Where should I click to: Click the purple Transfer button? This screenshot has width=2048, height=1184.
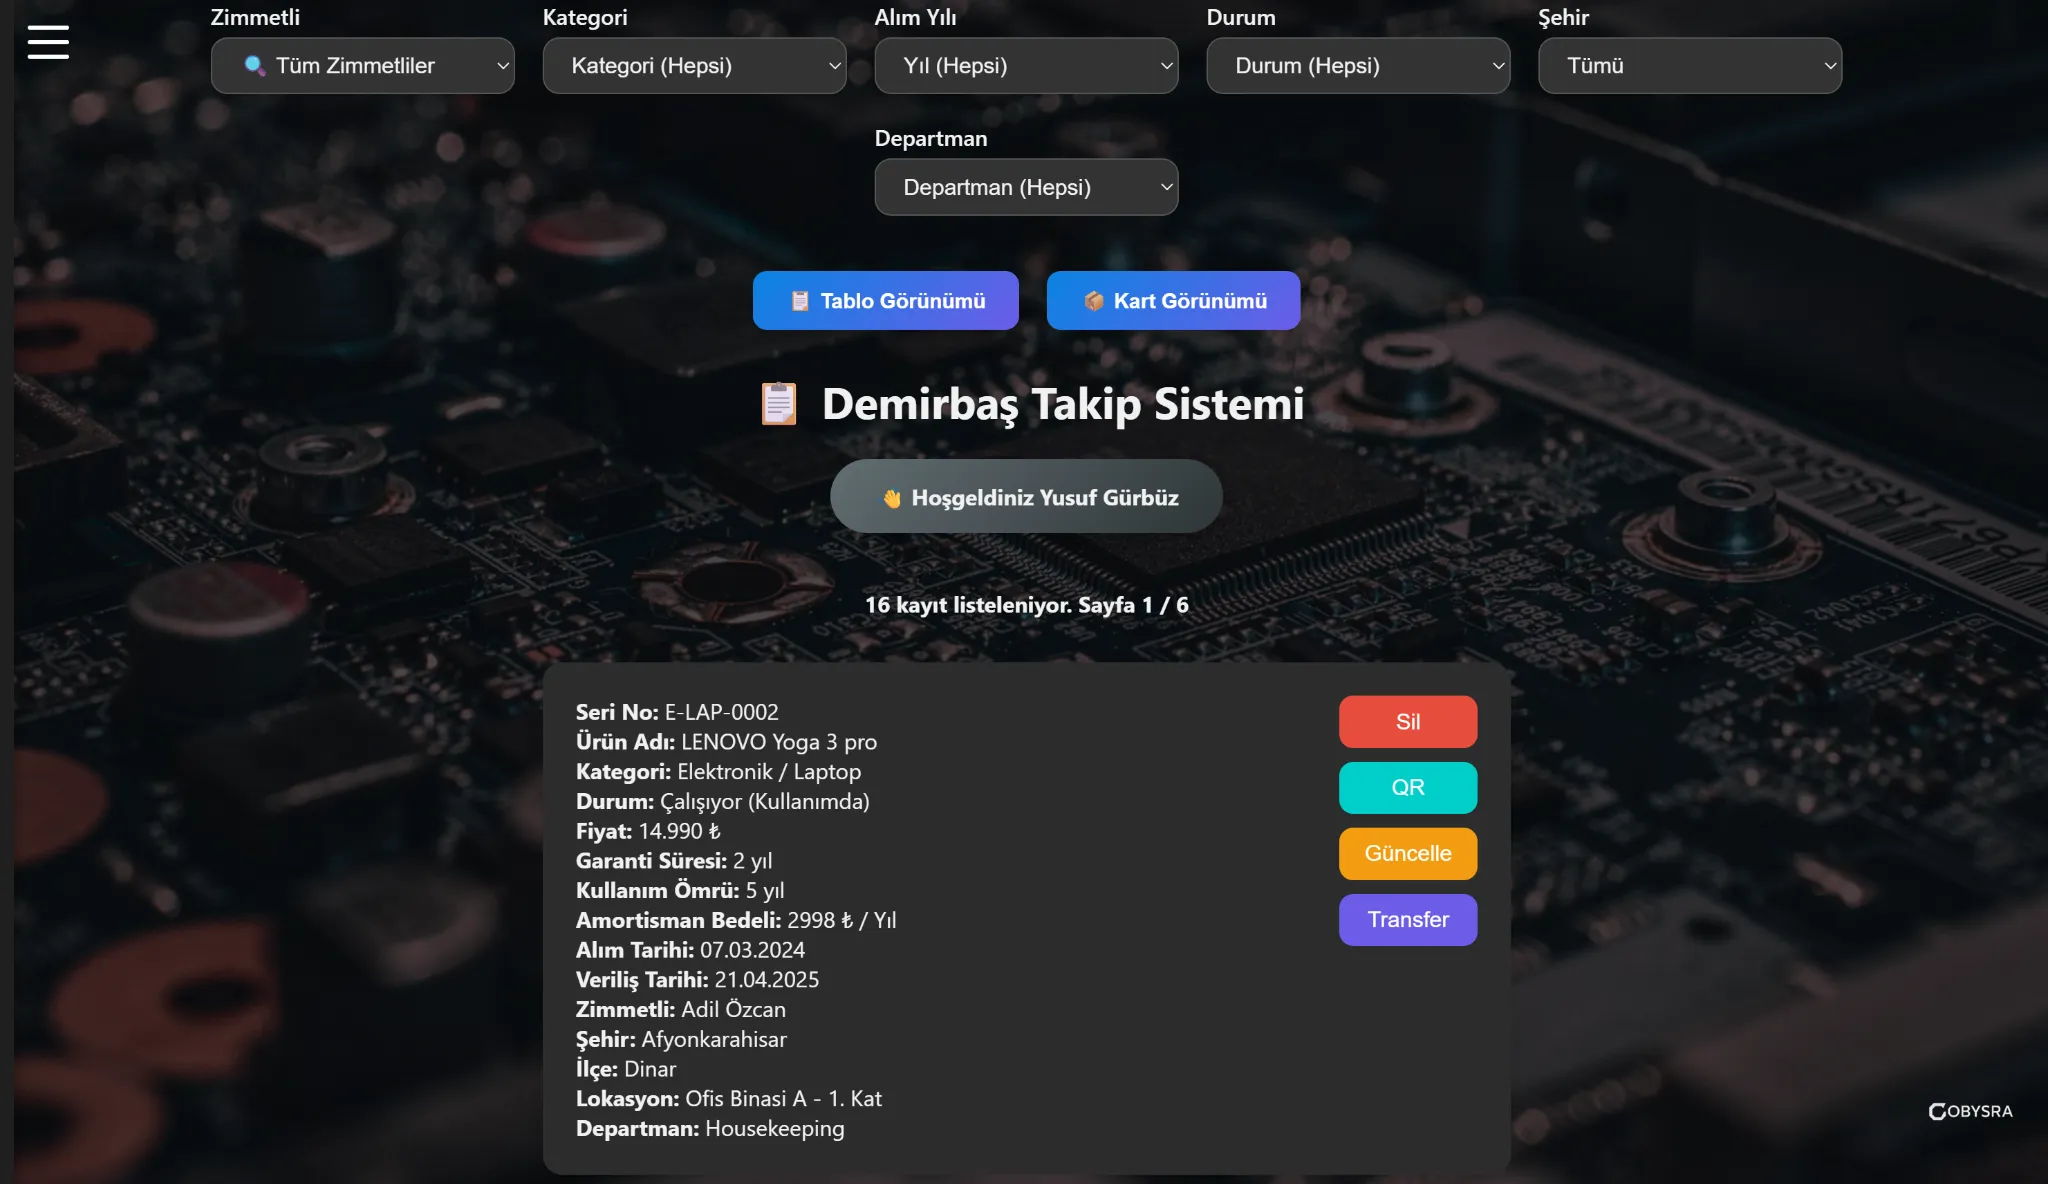point(1408,920)
